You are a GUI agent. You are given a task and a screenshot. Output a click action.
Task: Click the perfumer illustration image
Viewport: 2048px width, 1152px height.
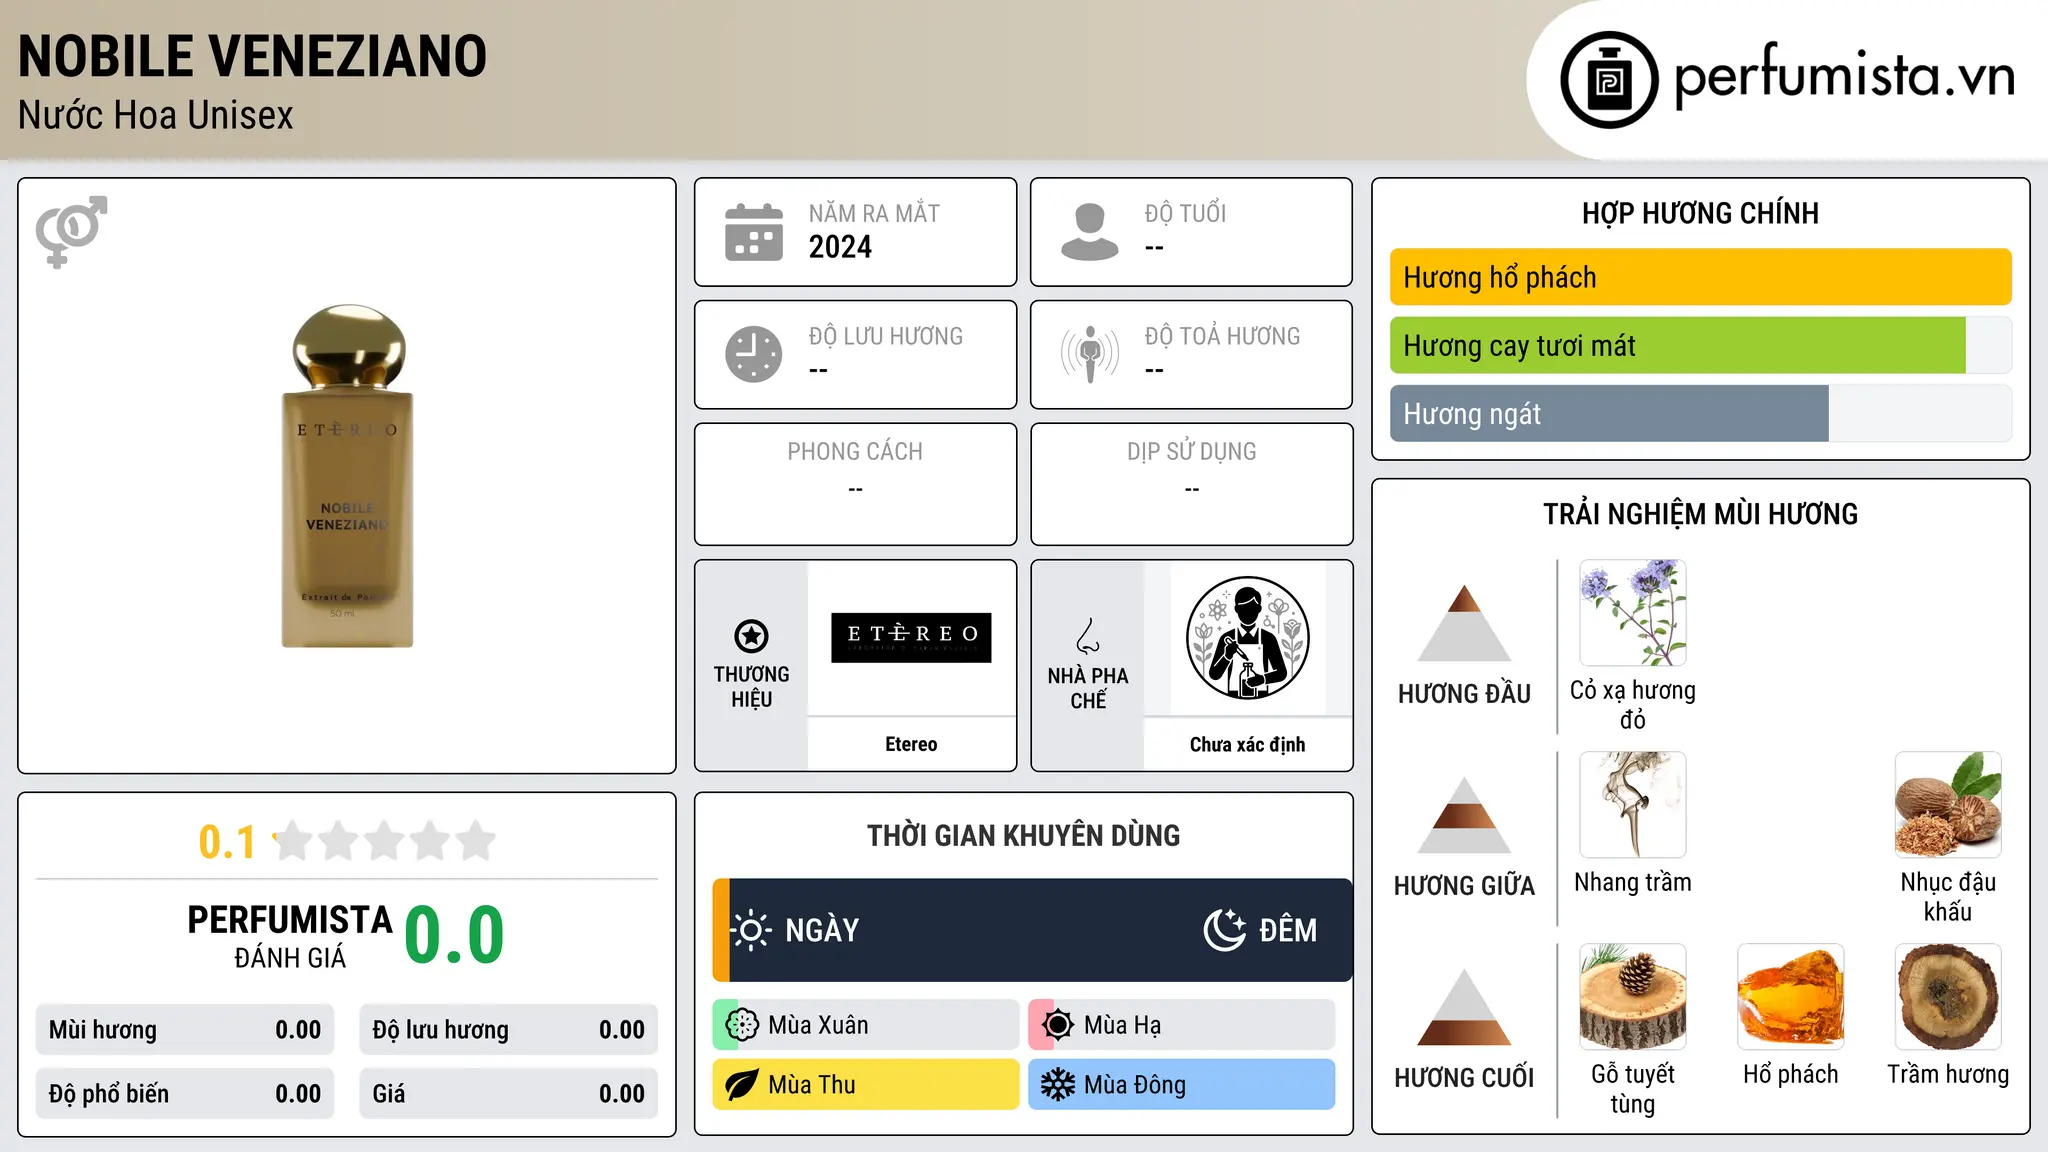pos(1247,638)
